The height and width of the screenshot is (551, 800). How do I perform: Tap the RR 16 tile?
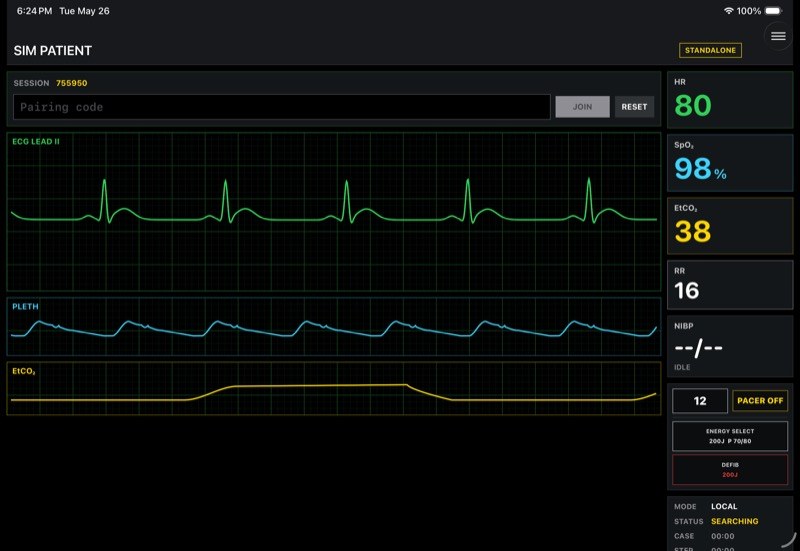(730, 285)
